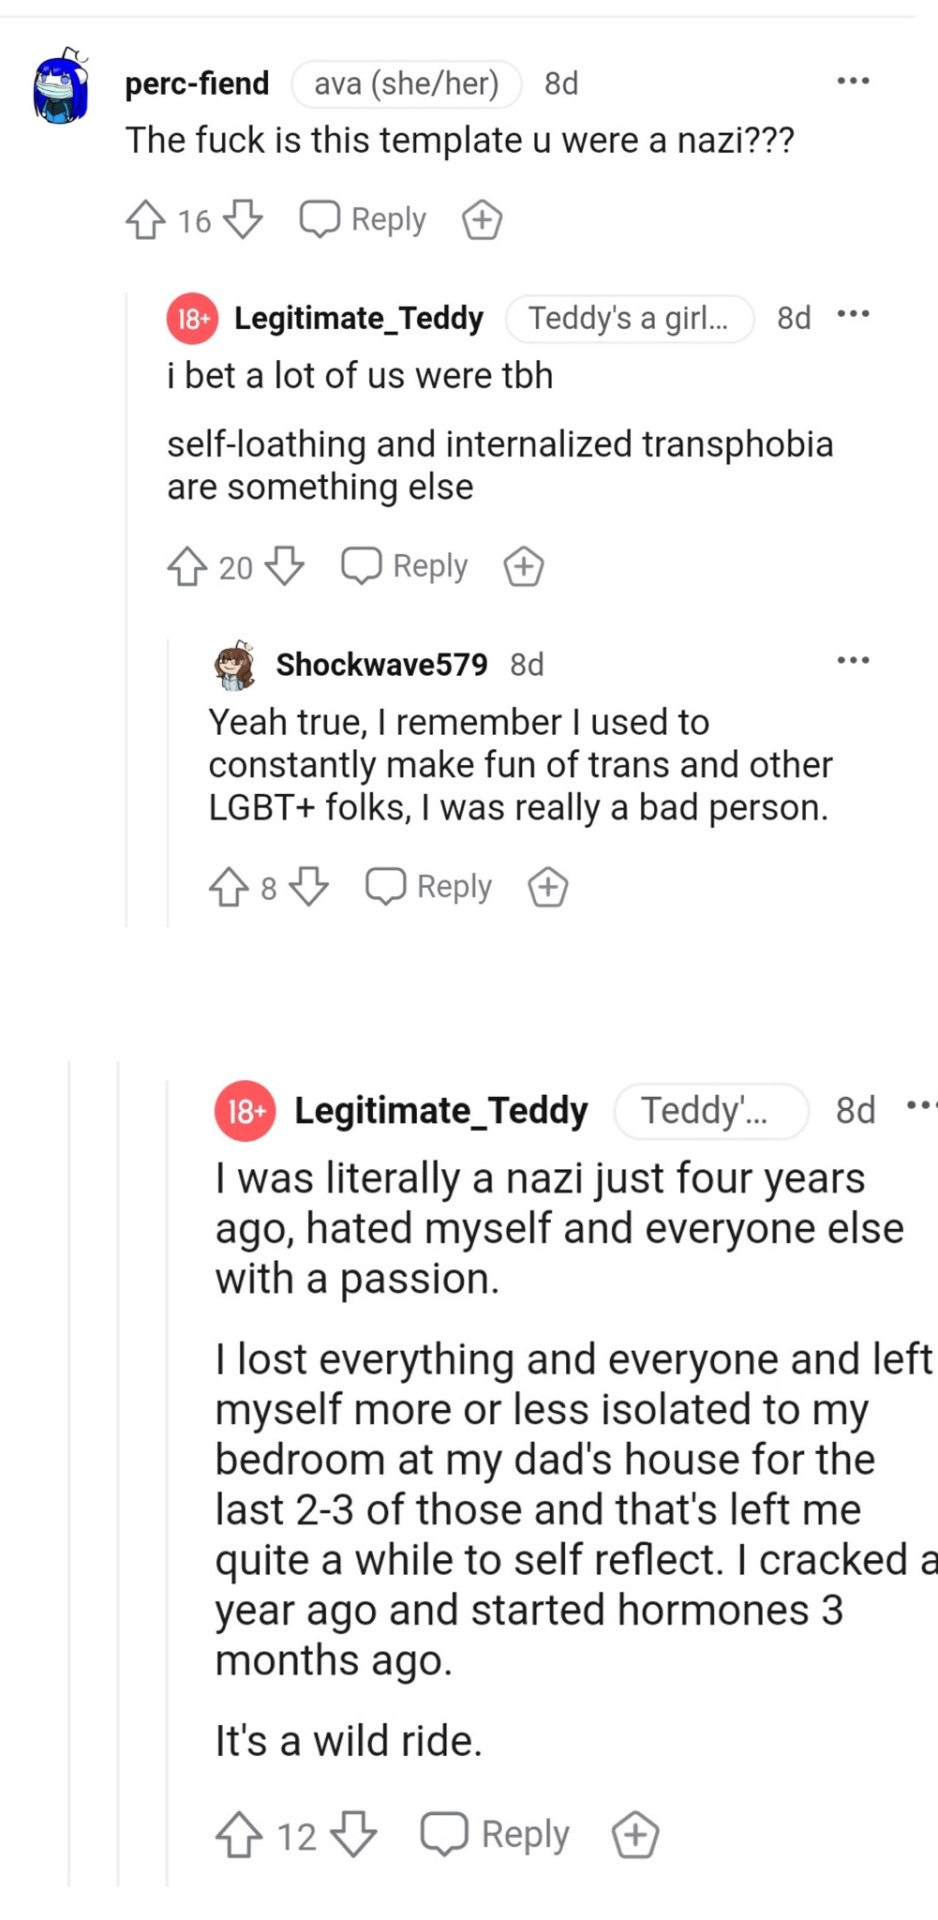Viewport: 938px width, 1920px height.
Task: Open Shockwave579's username link
Action: click(x=381, y=664)
